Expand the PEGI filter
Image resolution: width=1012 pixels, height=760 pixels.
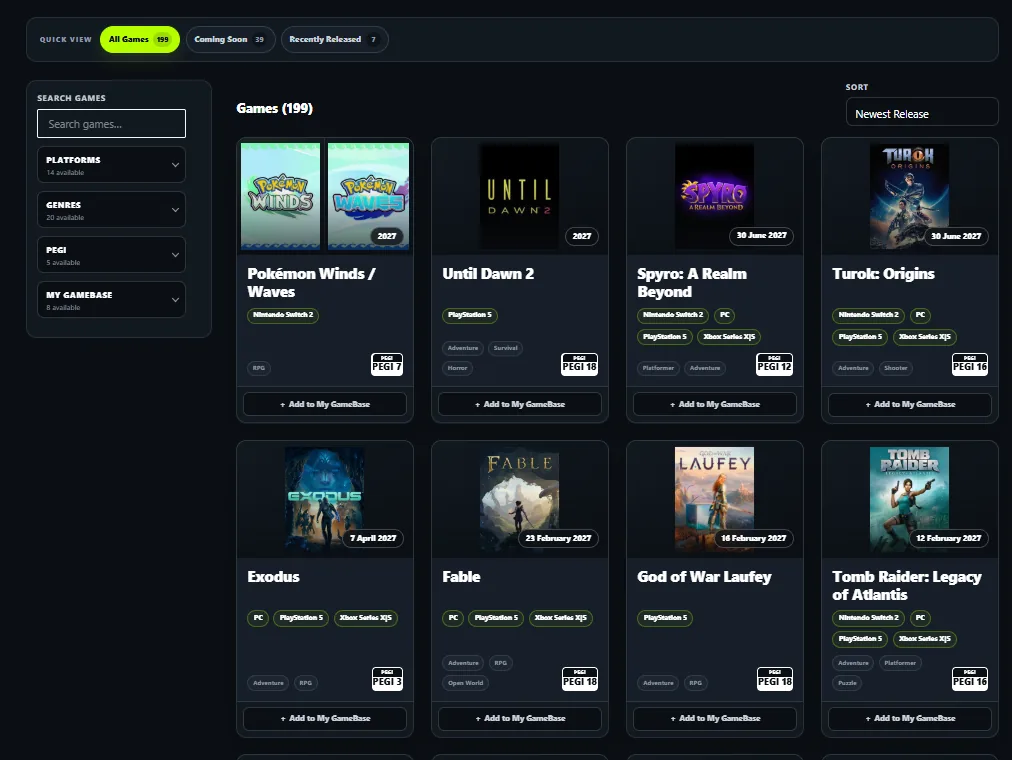pyautogui.click(x=111, y=255)
